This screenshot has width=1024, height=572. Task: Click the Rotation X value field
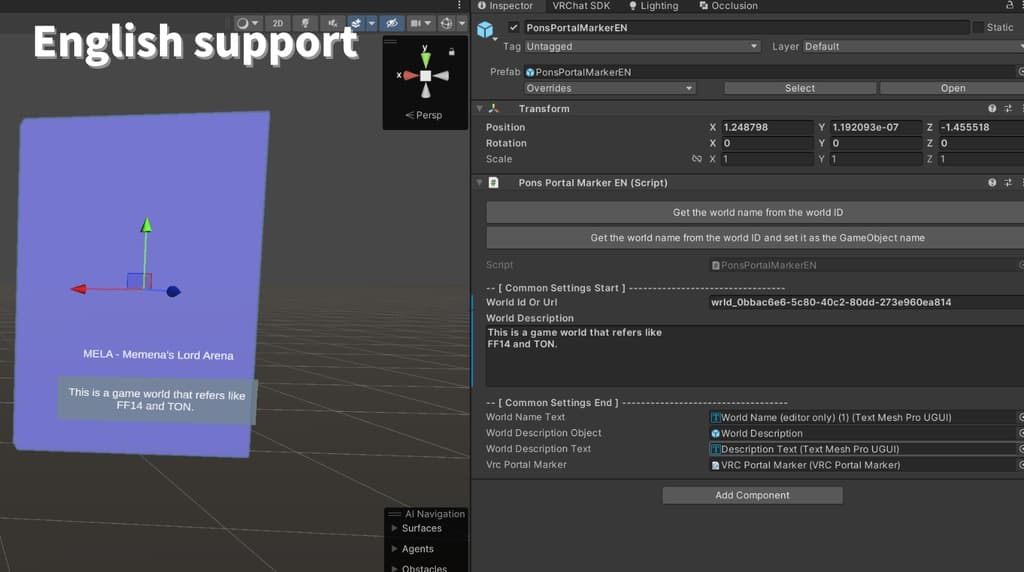766,143
